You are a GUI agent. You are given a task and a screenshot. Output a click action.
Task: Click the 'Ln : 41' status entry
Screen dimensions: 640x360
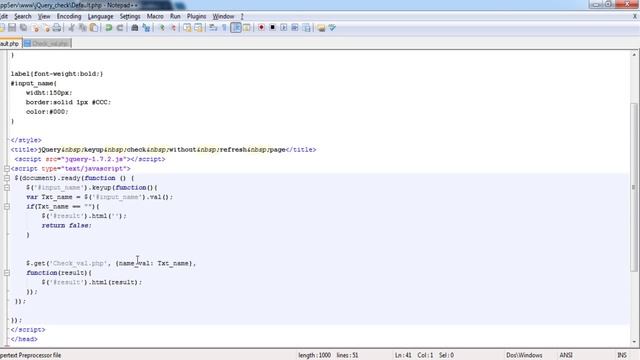click(x=403, y=355)
